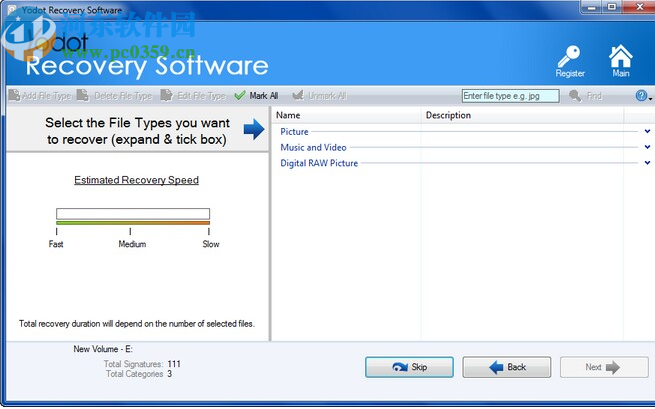This screenshot has height=409, width=655.
Task: Click the Next button
Action: [x=604, y=367]
